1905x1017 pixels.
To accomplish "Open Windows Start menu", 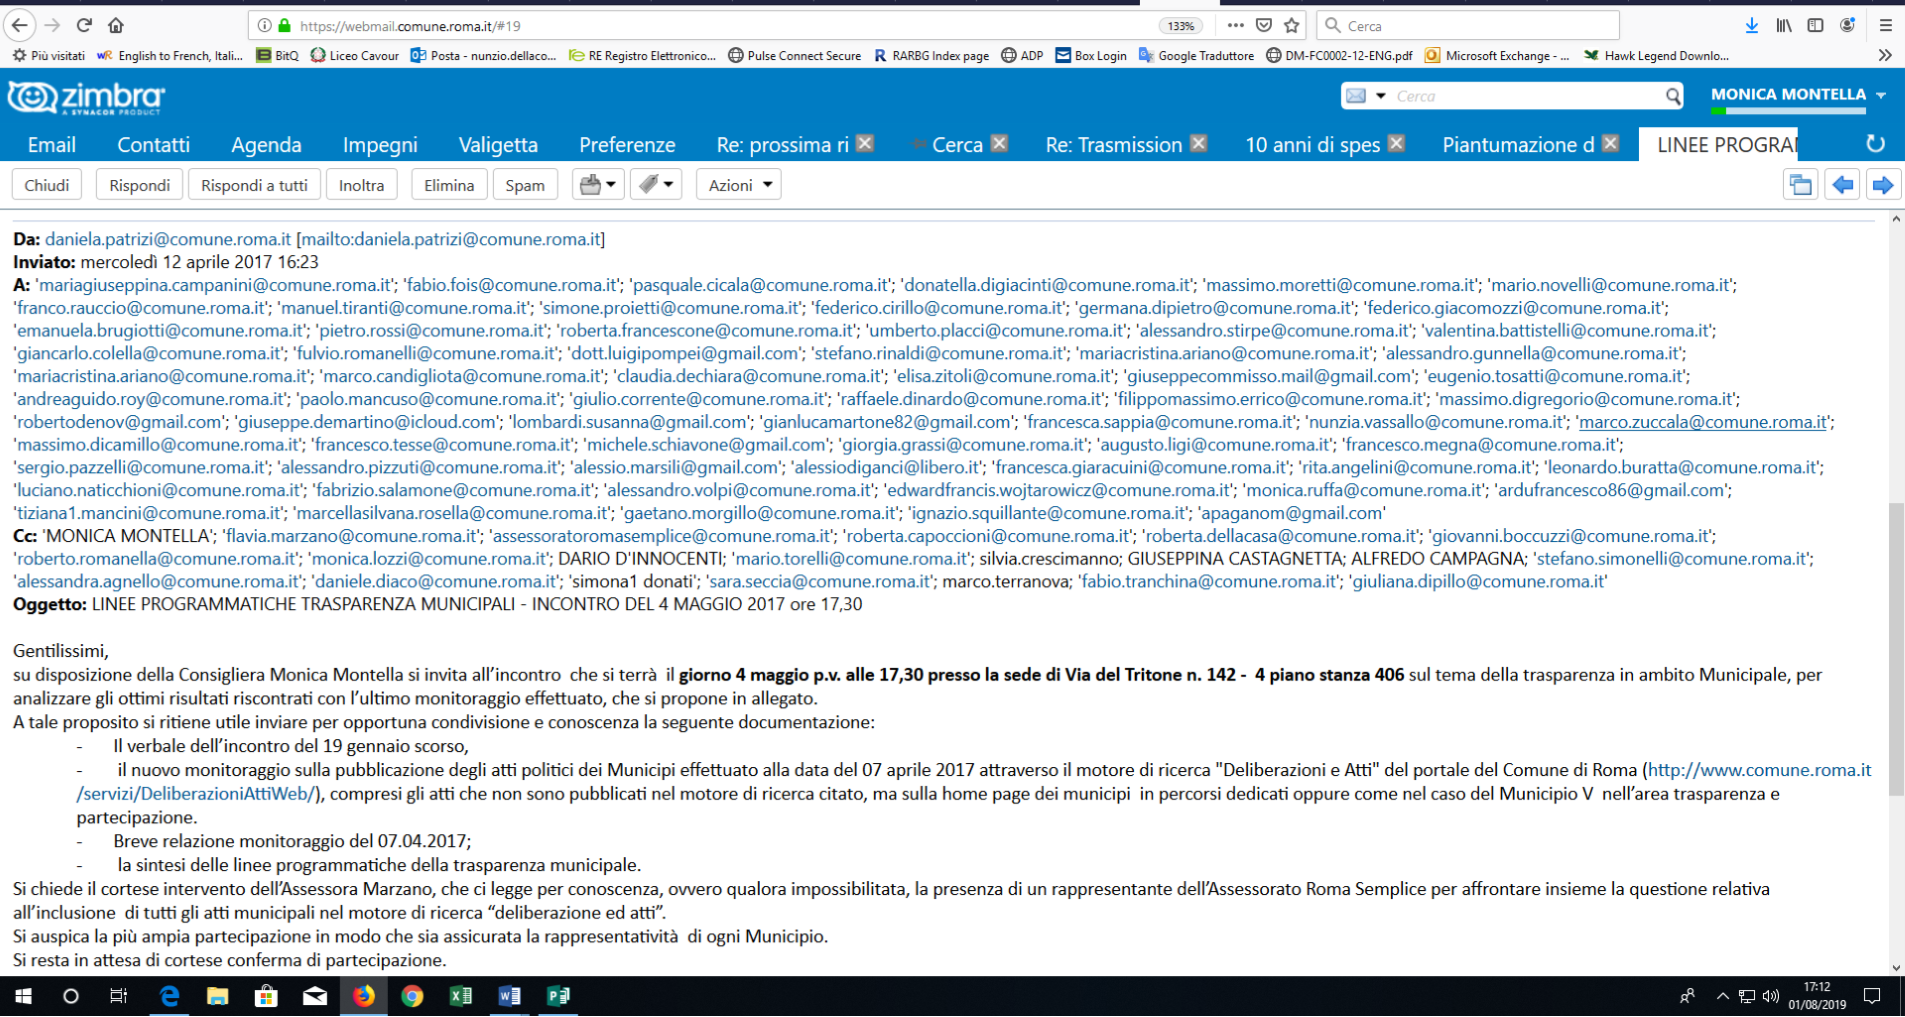I will 22,996.
